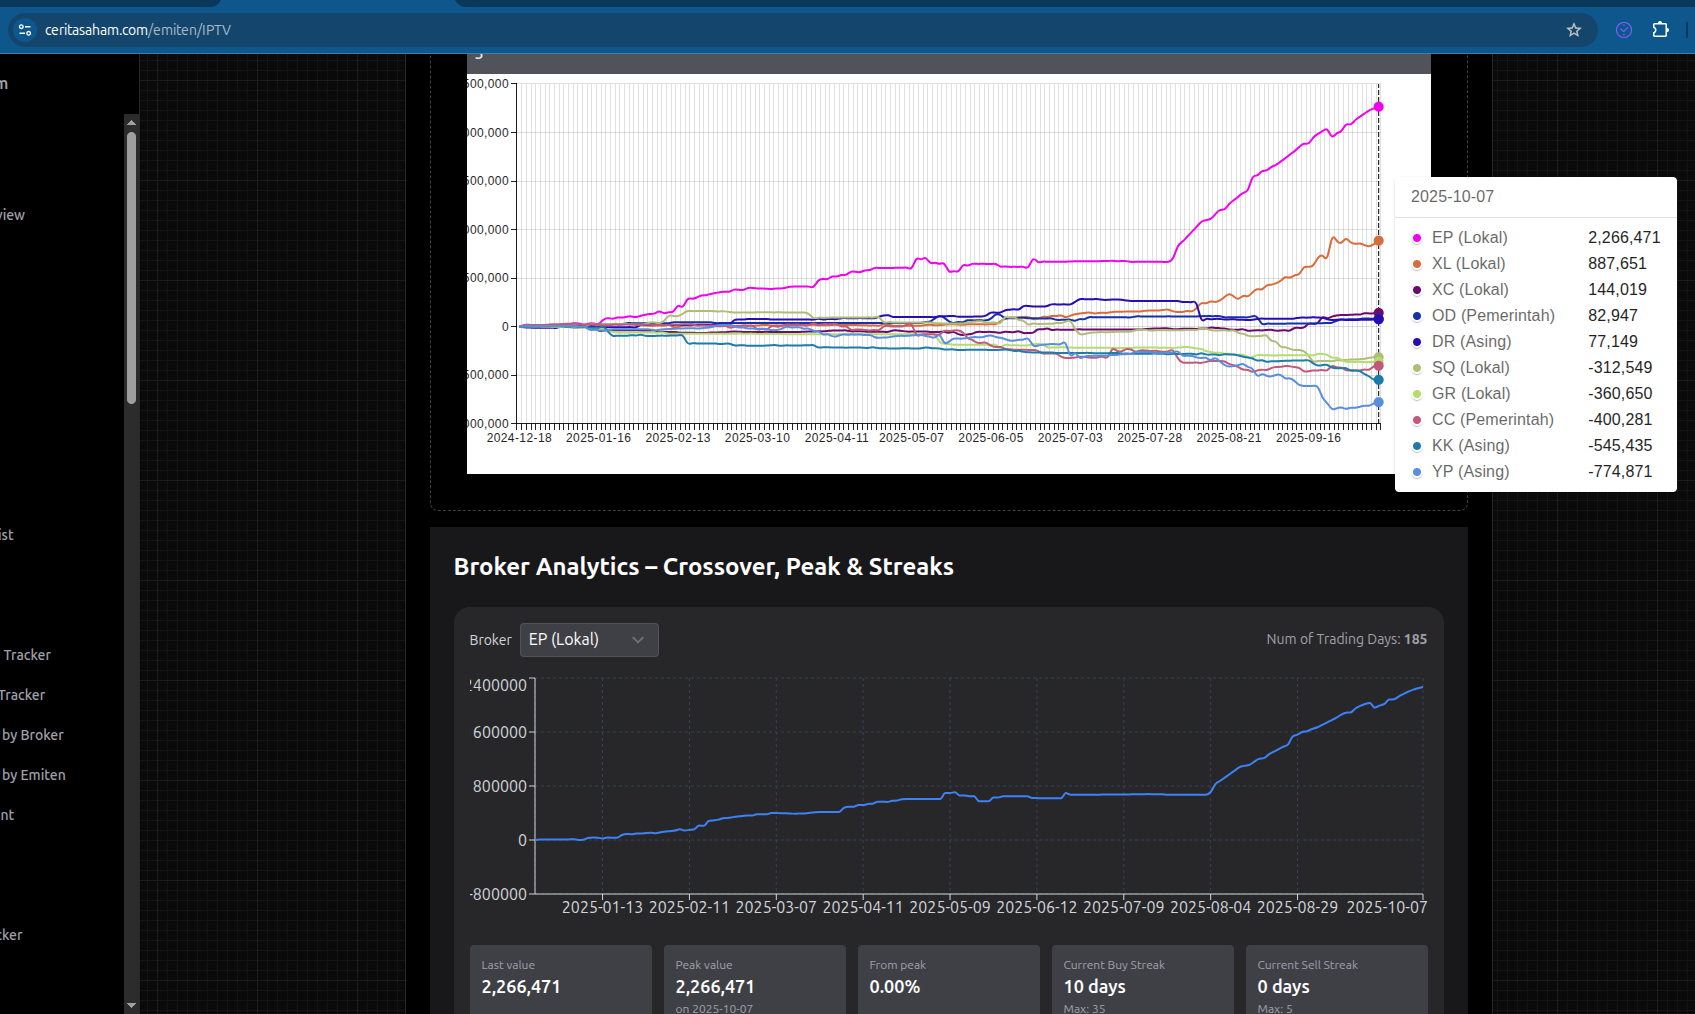Click the sidebar scroll up arrow
The width and height of the screenshot is (1695, 1014).
(131, 122)
